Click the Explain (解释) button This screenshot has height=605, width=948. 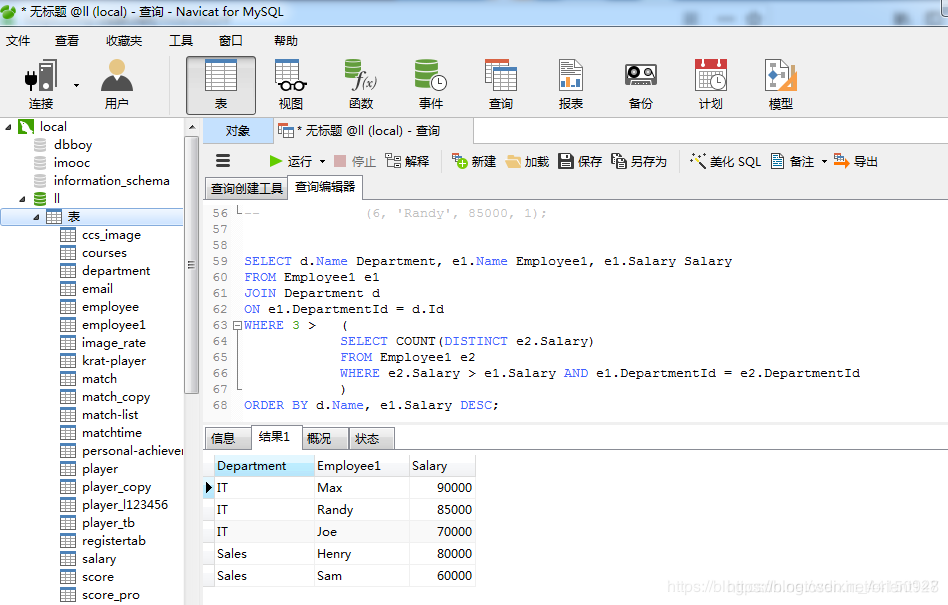click(x=407, y=161)
